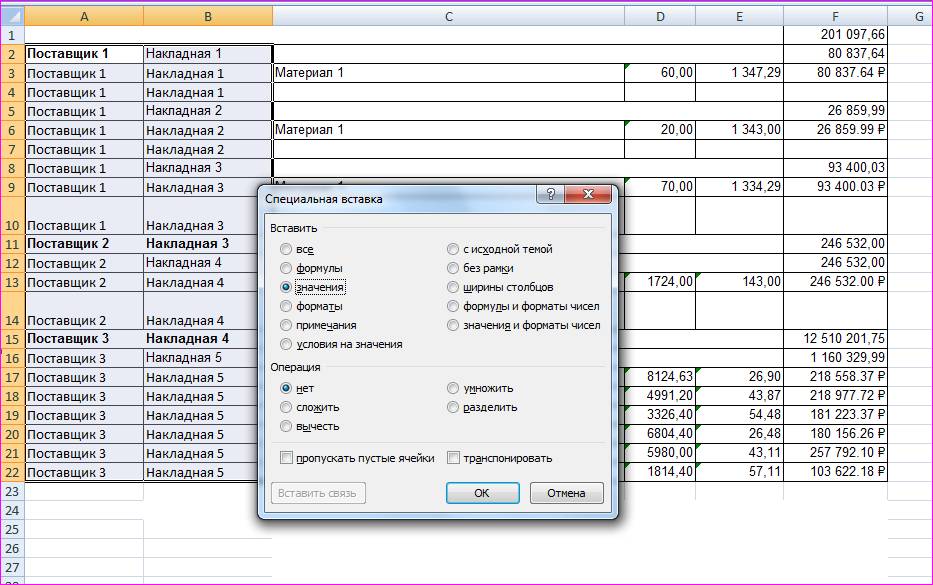The height and width of the screenshot is (585, 933).
Task: Click the select-all corner of the sheet
Action: (12, 16)
